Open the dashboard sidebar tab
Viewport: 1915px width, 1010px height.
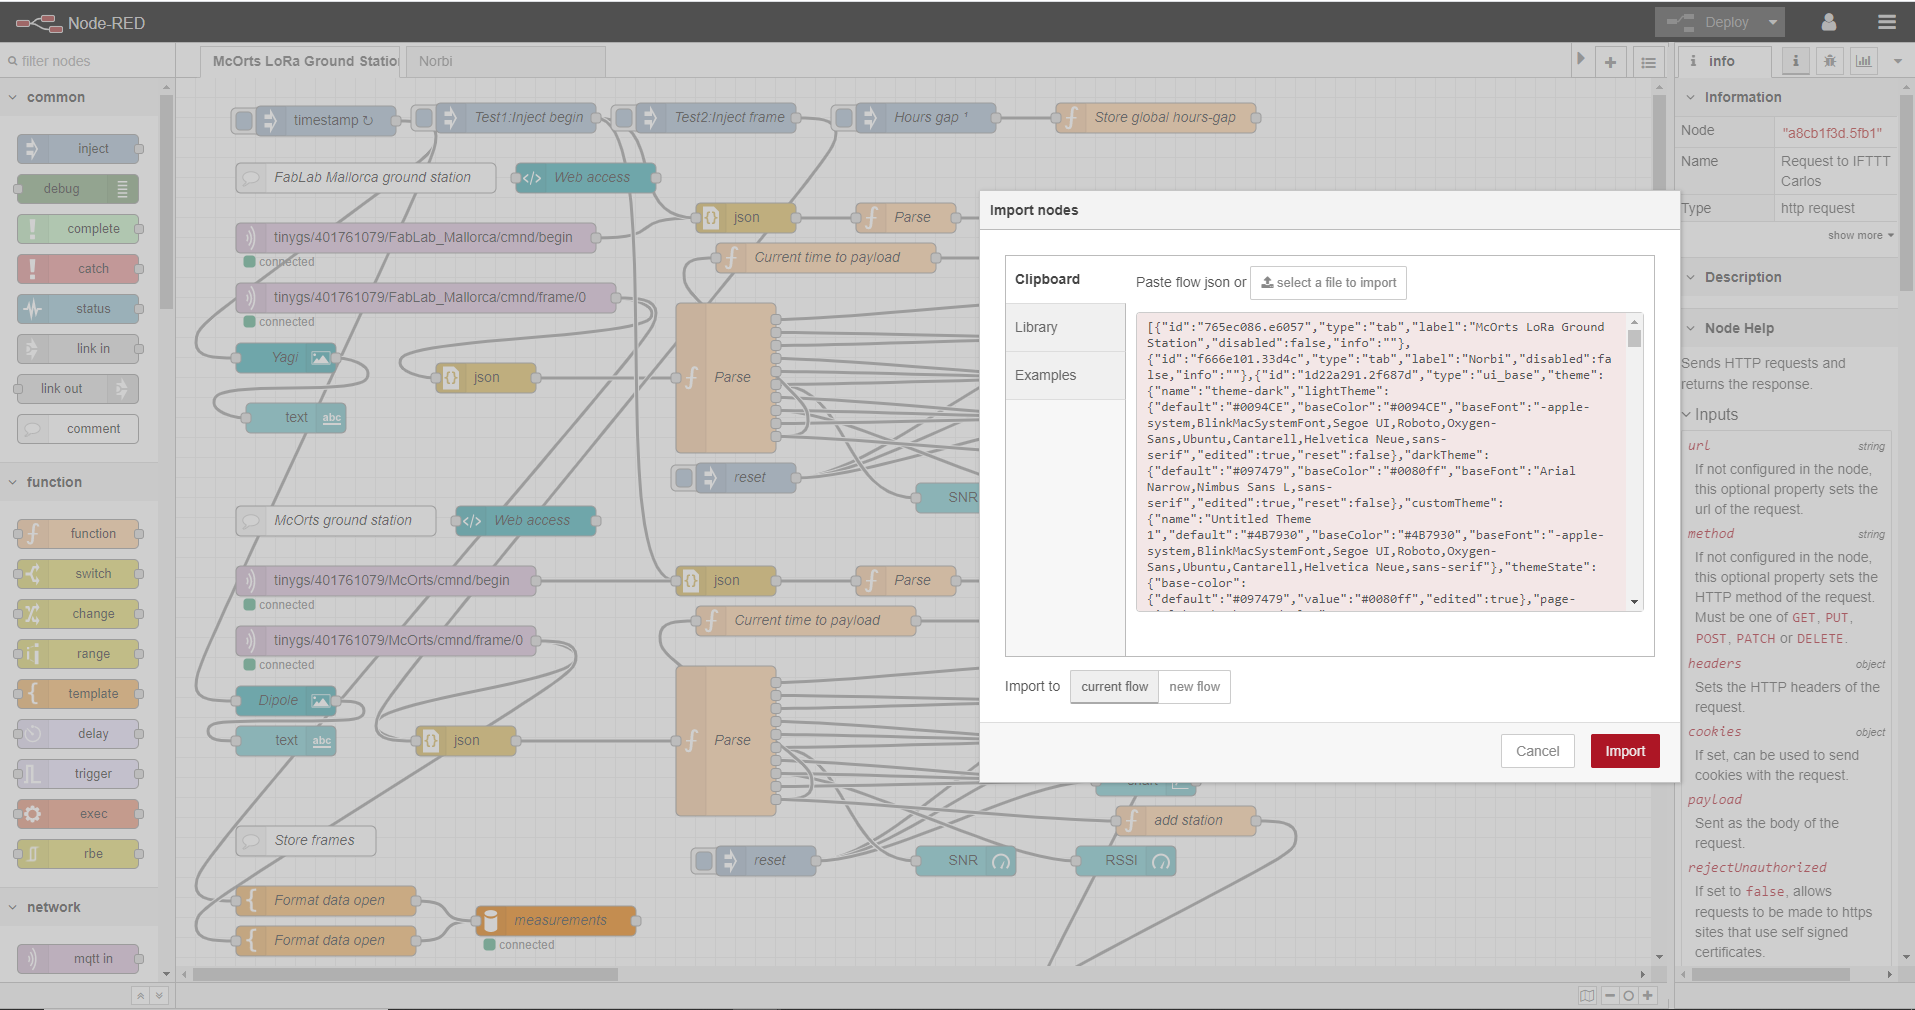tap(1862, 61)
